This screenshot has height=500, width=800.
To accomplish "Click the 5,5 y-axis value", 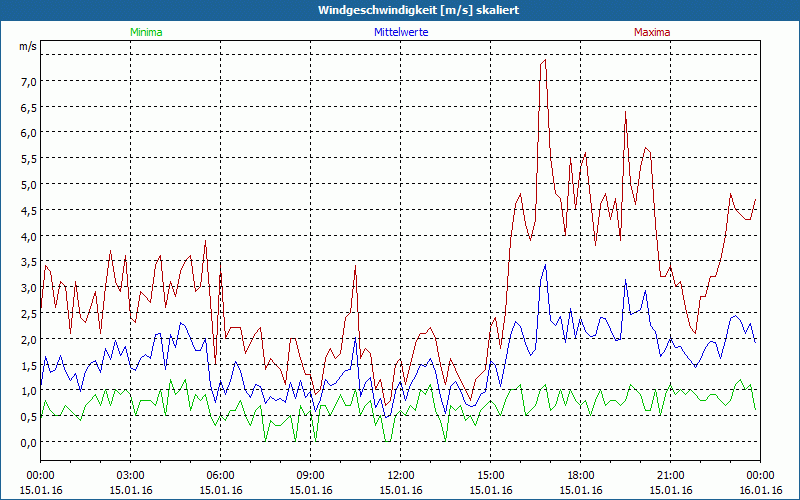I will [x=28, y=159].
